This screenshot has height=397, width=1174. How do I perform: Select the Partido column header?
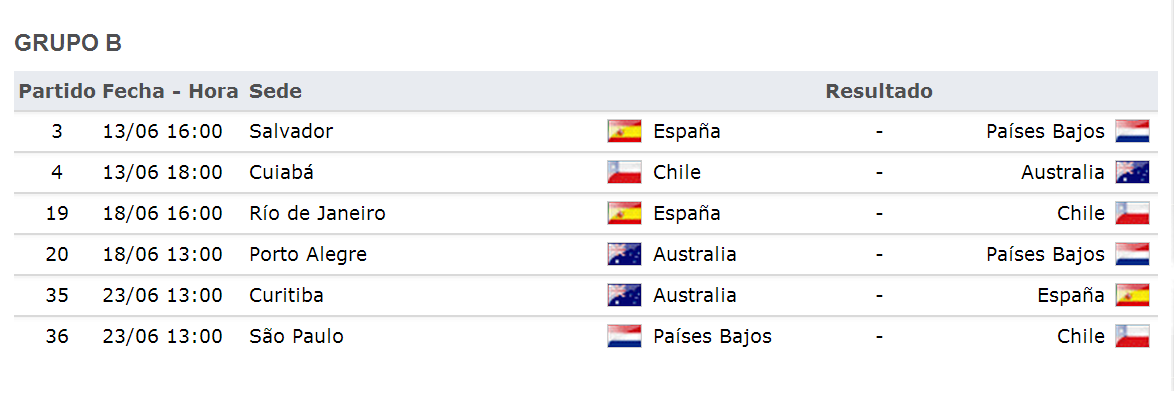[57, 91]
